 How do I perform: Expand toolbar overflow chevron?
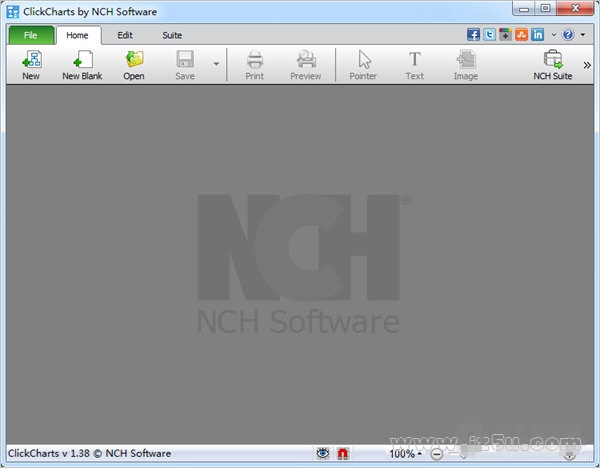[x=587, y=65]
